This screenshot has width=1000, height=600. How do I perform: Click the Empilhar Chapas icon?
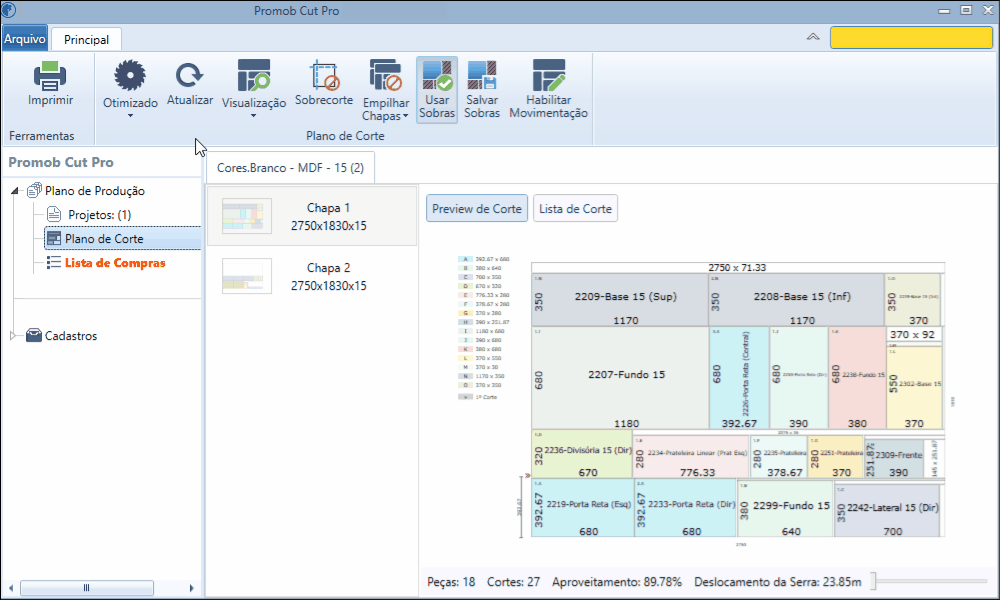386,76
